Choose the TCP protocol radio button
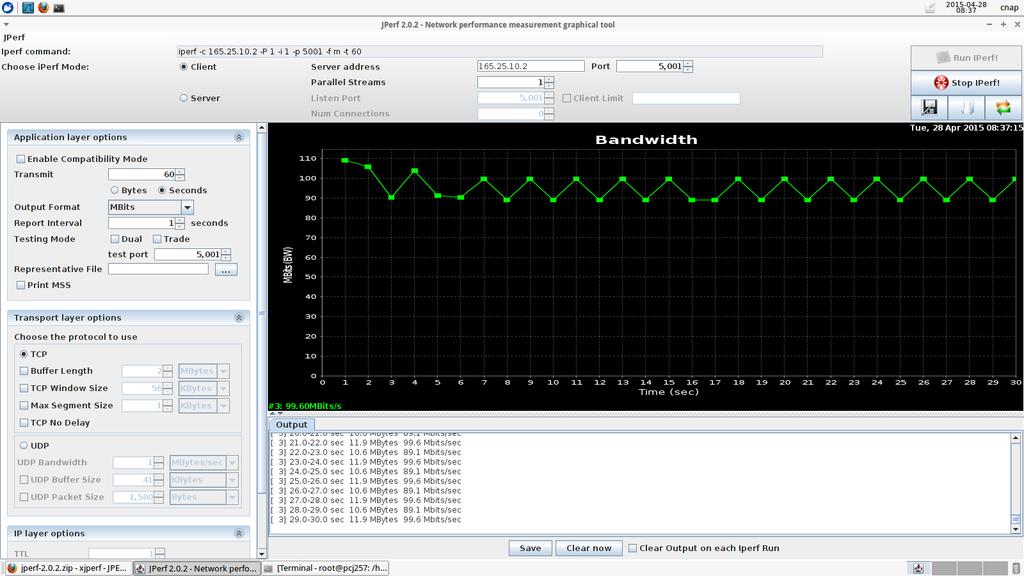 tap(24, 354)
